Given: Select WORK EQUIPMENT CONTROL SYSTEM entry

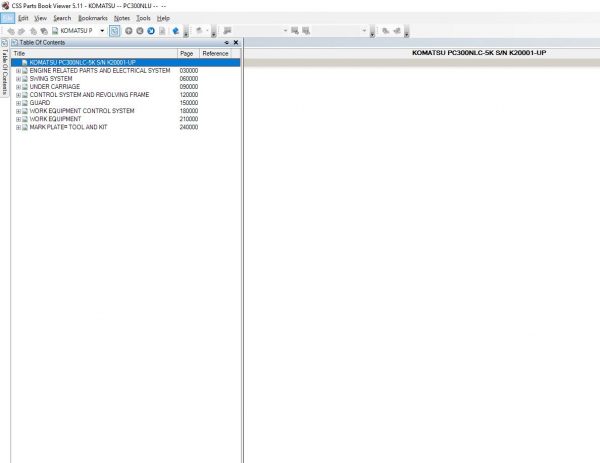Looking at the screenshot, I should click(x=82, y=111).
